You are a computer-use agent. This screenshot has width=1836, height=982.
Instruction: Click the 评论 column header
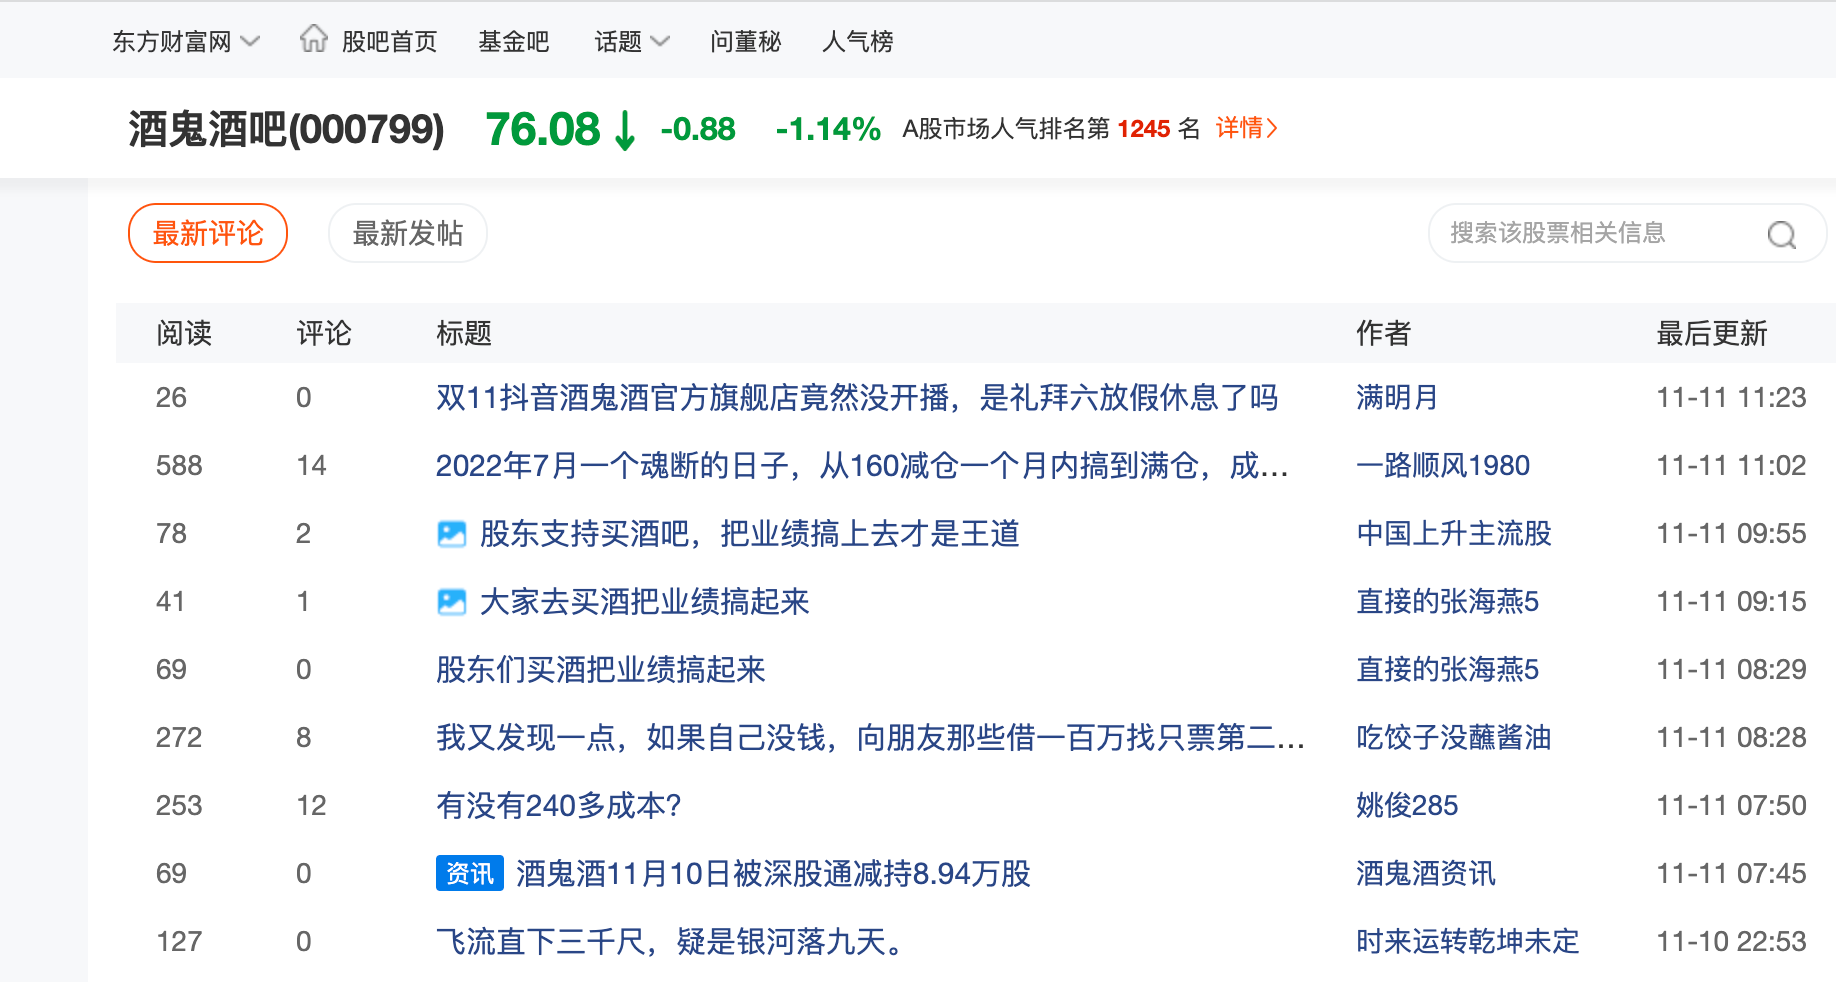[x=324, y=333]
